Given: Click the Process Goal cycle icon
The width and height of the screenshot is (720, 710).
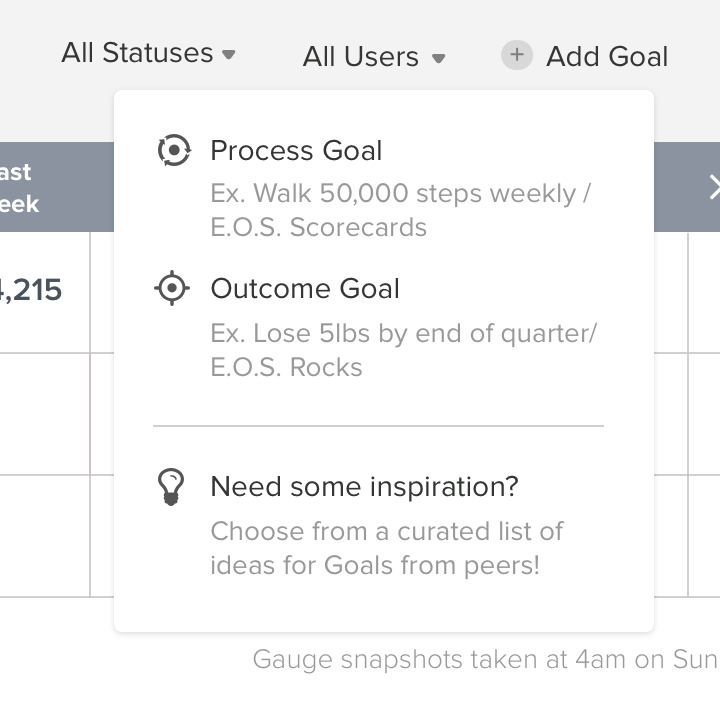Looking at the screenshot, I should pos(174,150).
